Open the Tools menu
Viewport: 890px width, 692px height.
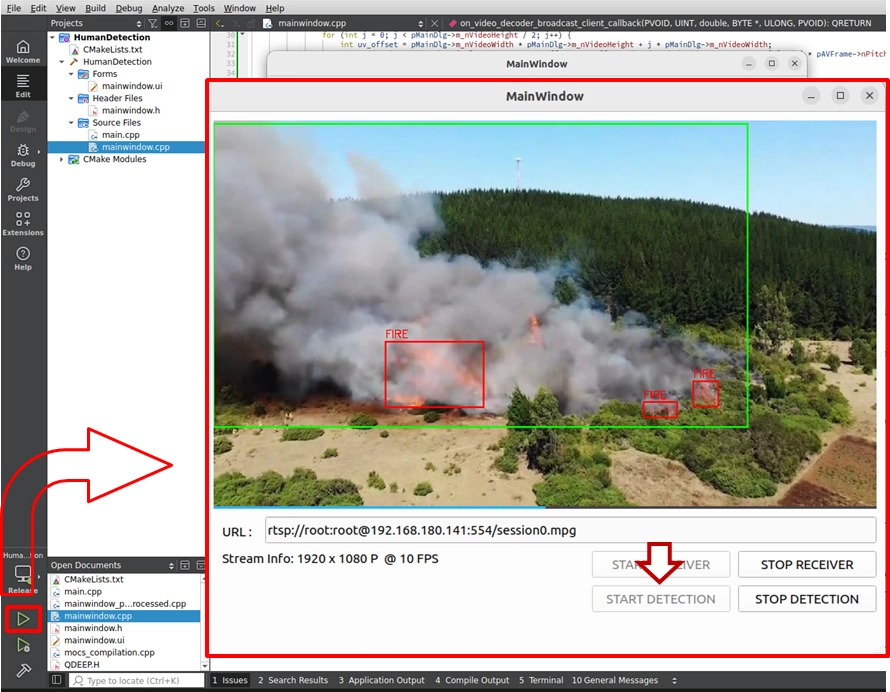click(x=204, y=8)
